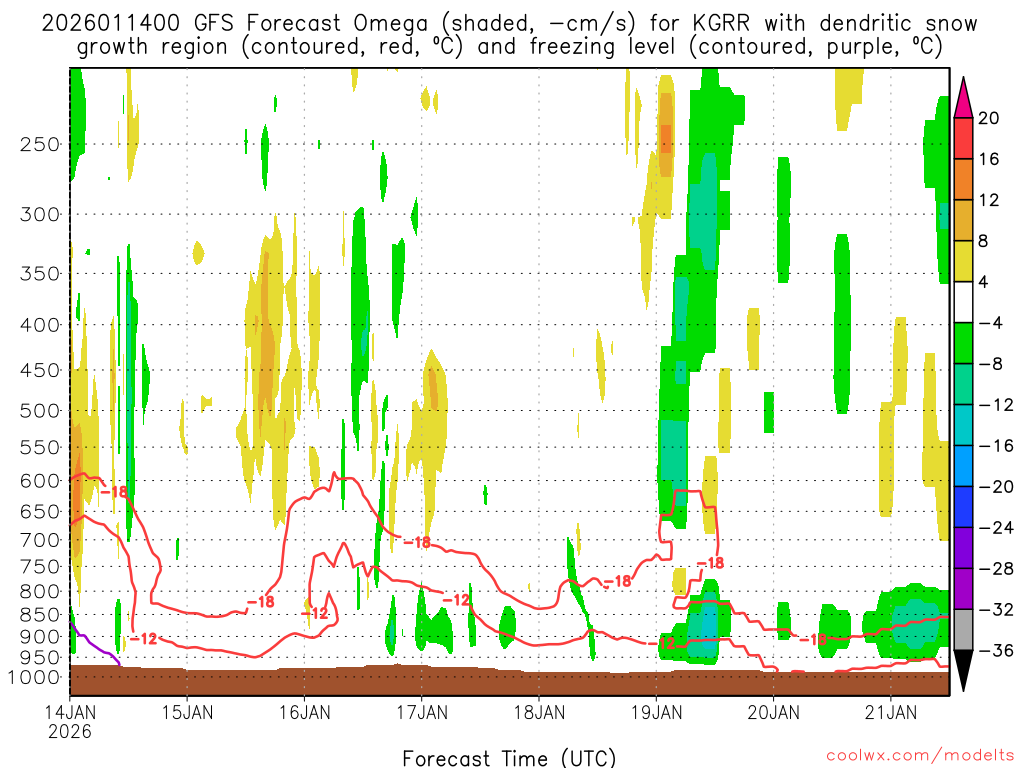Click the 850 pressure level label
The height and width of the screenshot is (768, 1024).
click(40, 615)
